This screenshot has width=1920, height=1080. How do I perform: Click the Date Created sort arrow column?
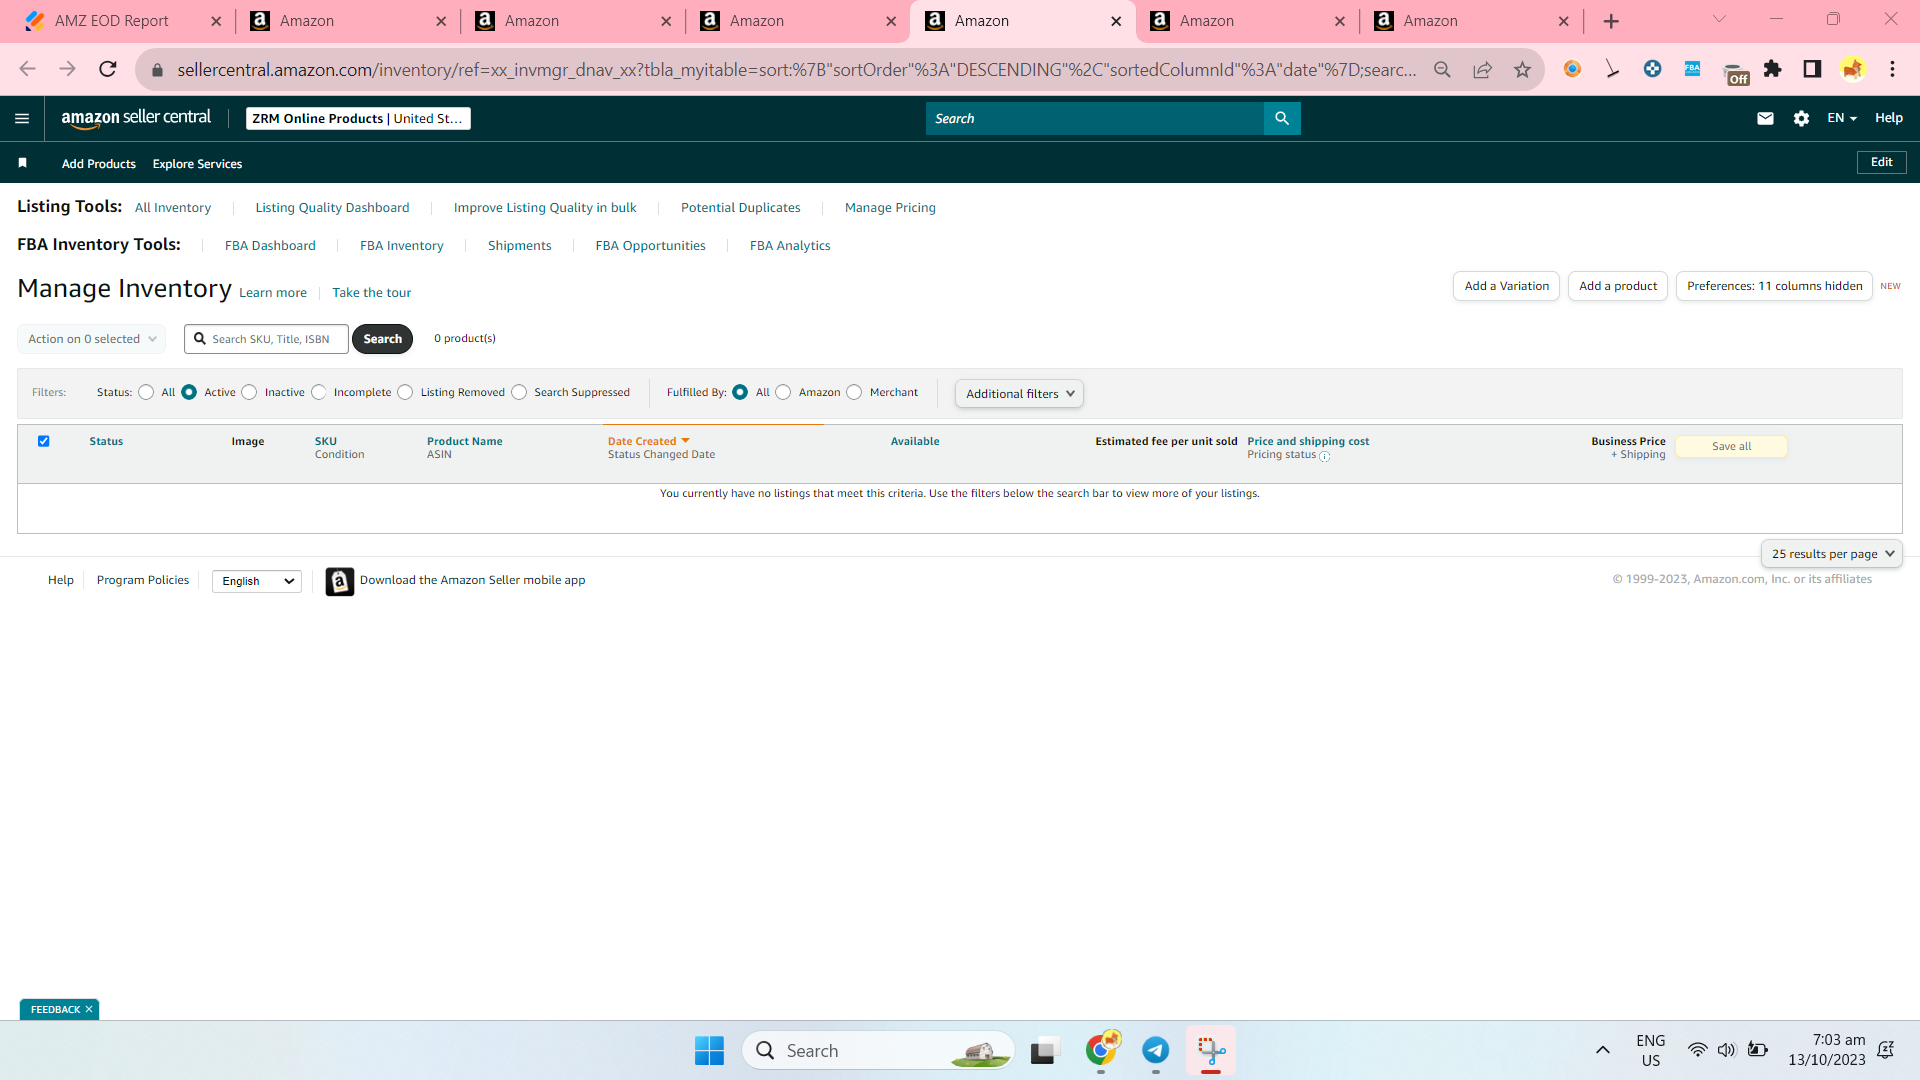pos(685,441)
